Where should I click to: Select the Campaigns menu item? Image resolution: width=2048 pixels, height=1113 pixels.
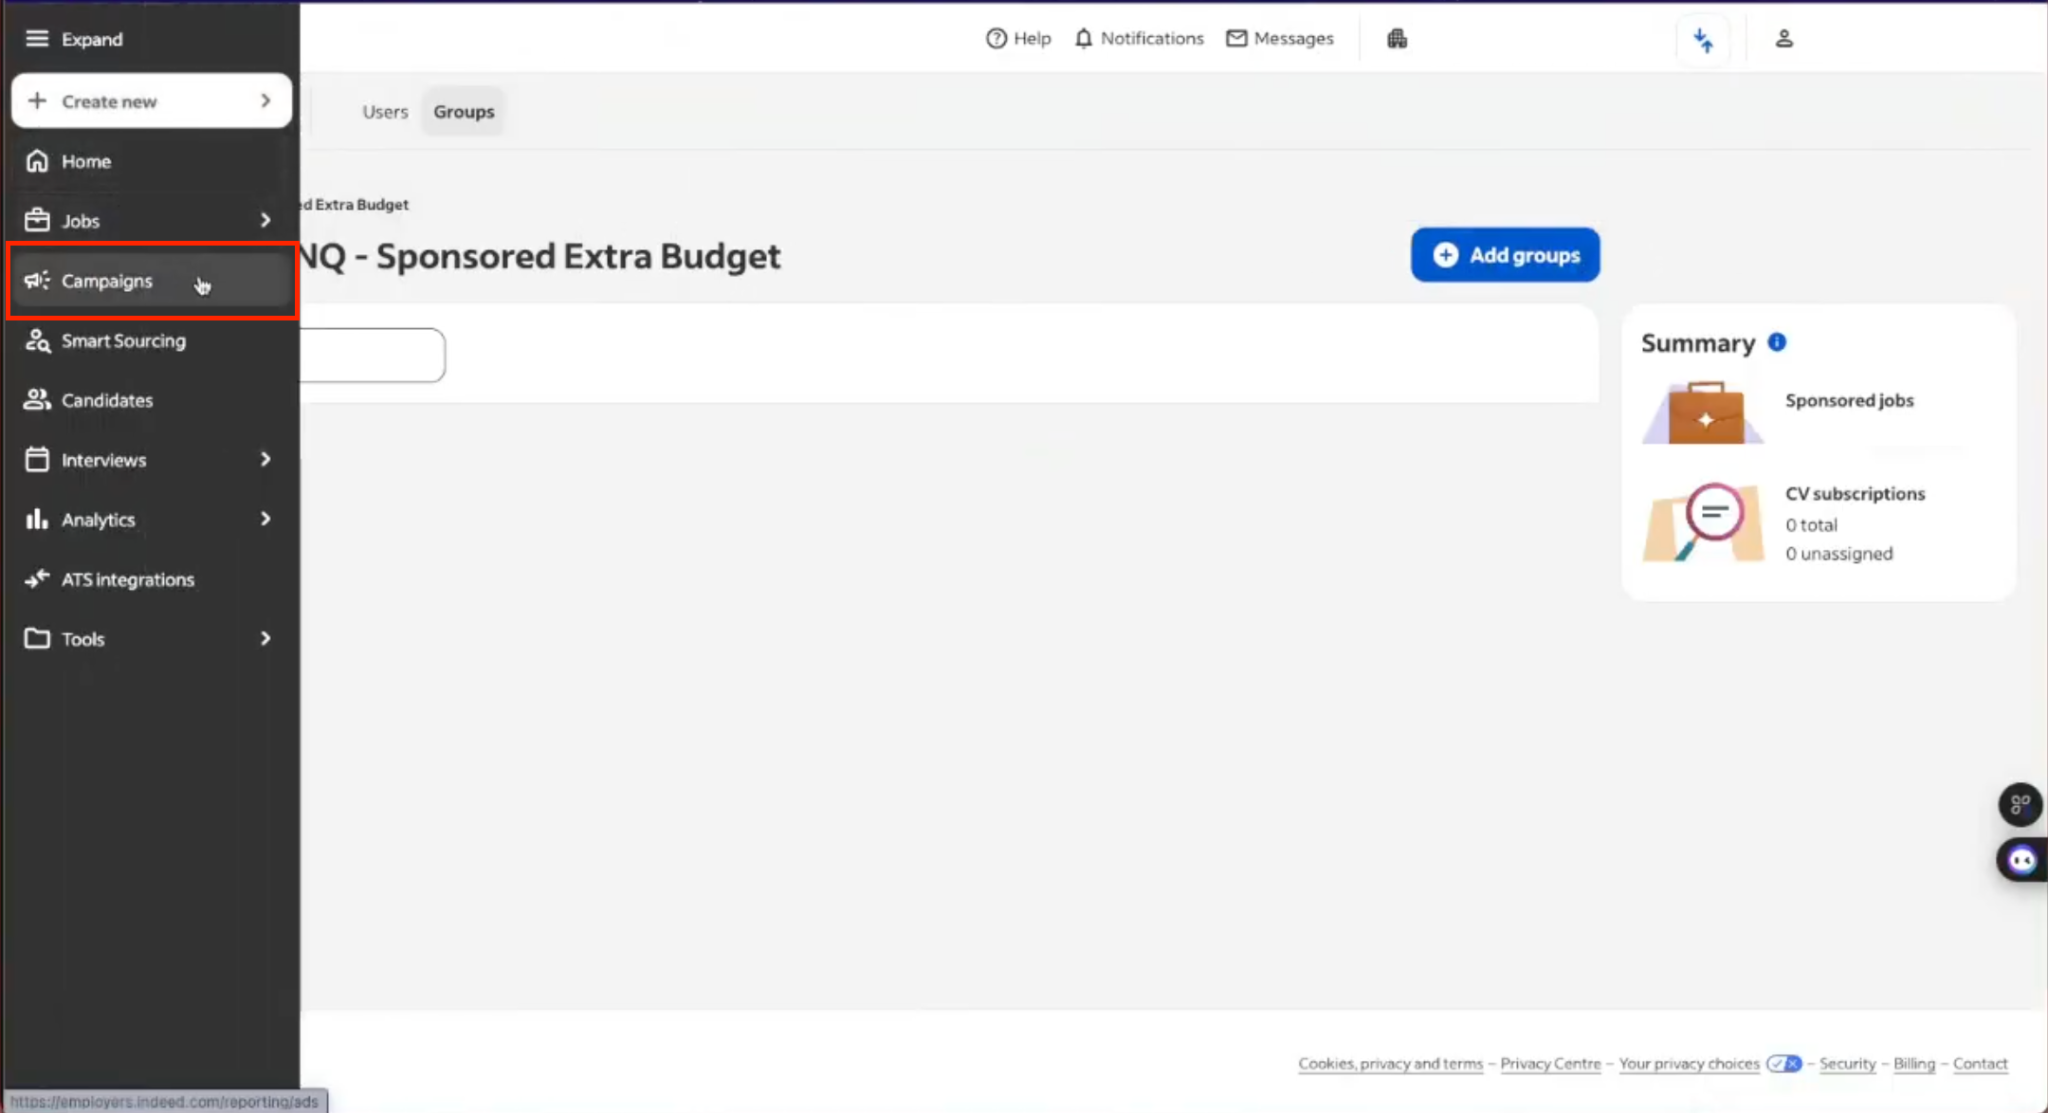point(107,281)
